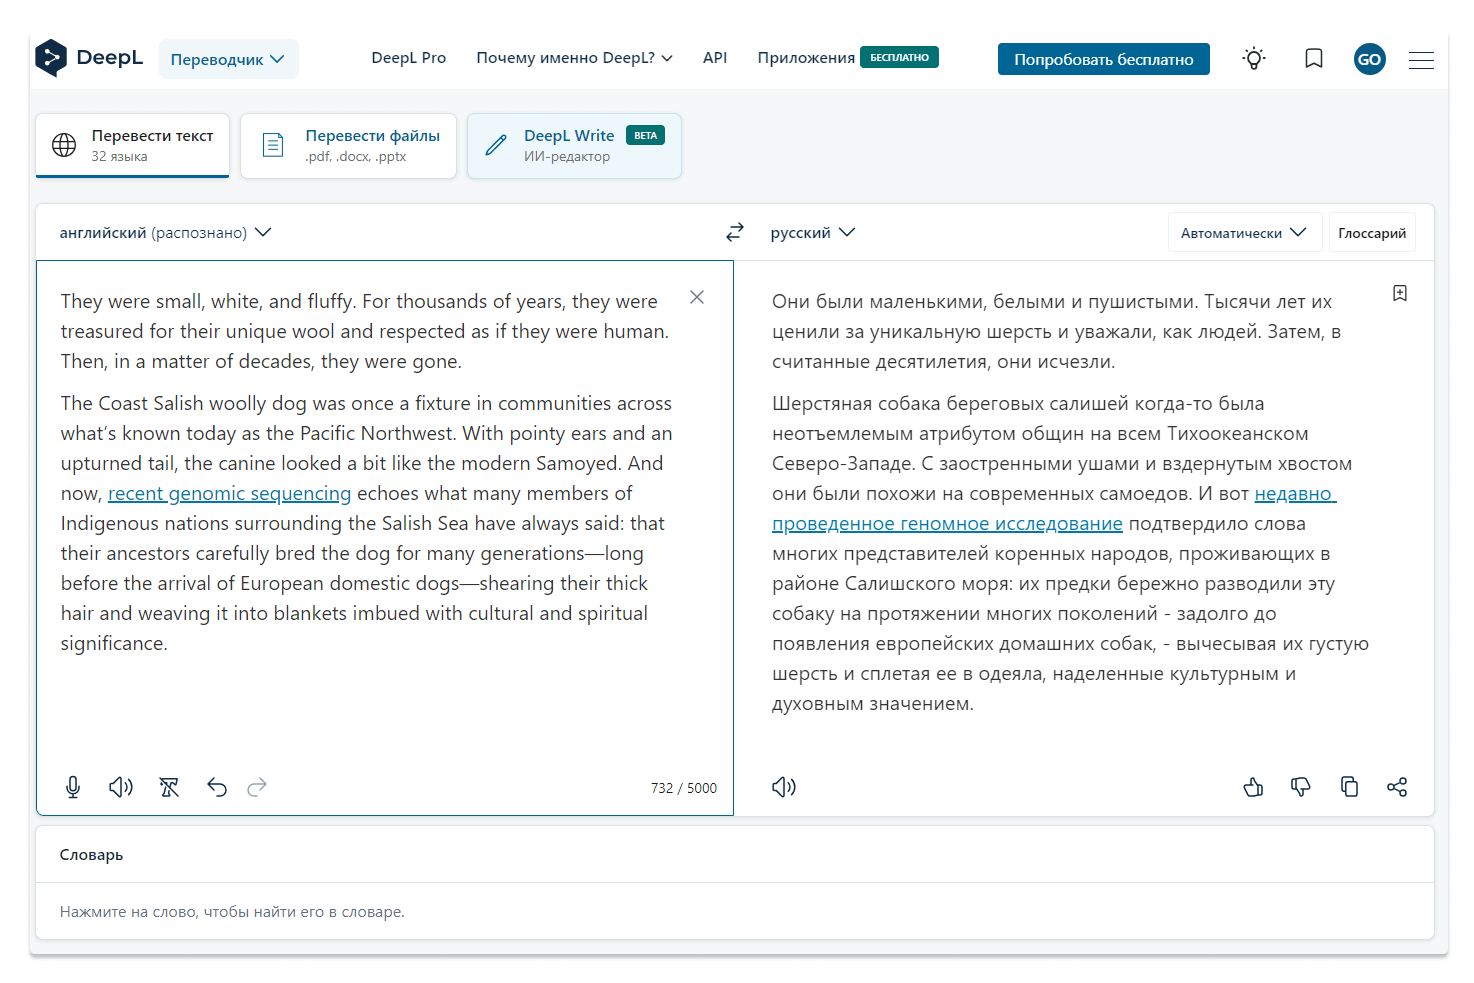Toggle light/dark theme with bulb icon
1474x983 pixels.
click(x=1254, y=58)
